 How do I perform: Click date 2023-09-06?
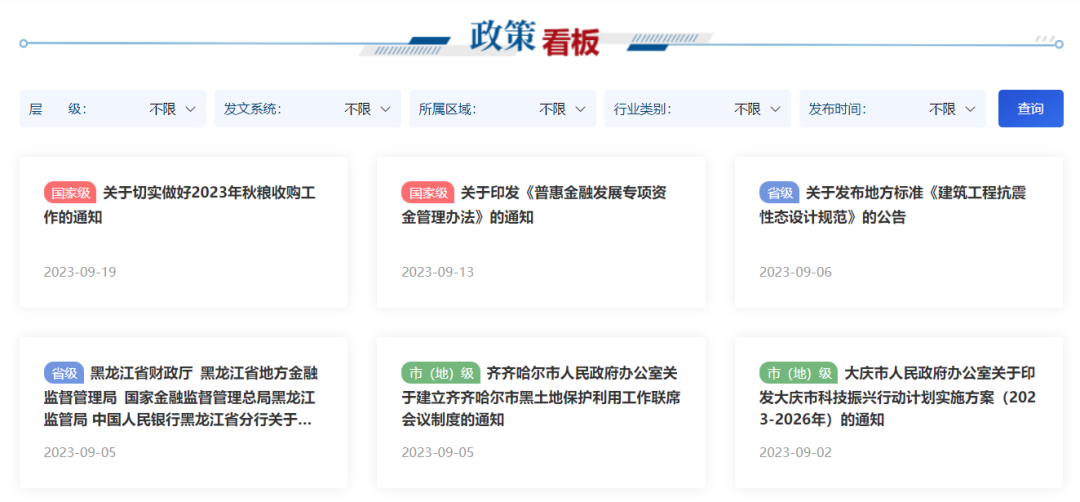point(796,272)
